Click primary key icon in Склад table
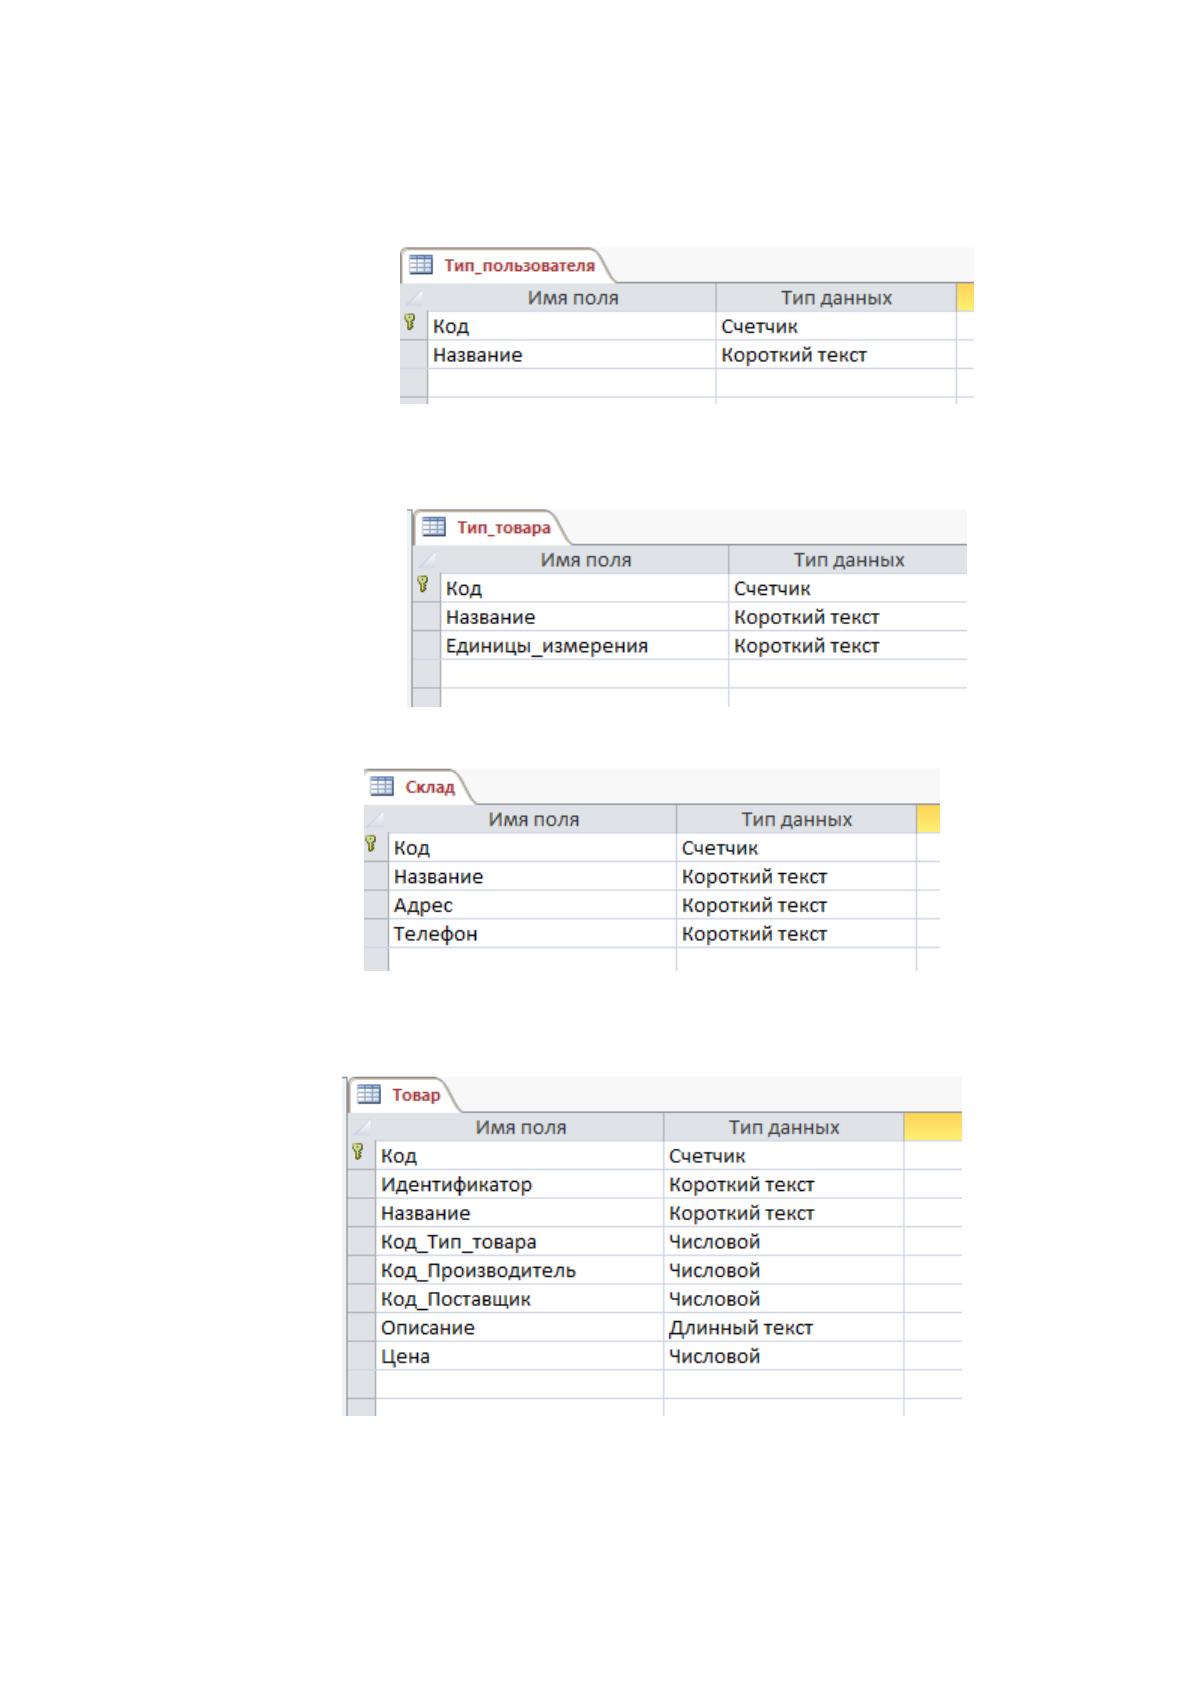The image size is (1191, 1684). [370, 844]
